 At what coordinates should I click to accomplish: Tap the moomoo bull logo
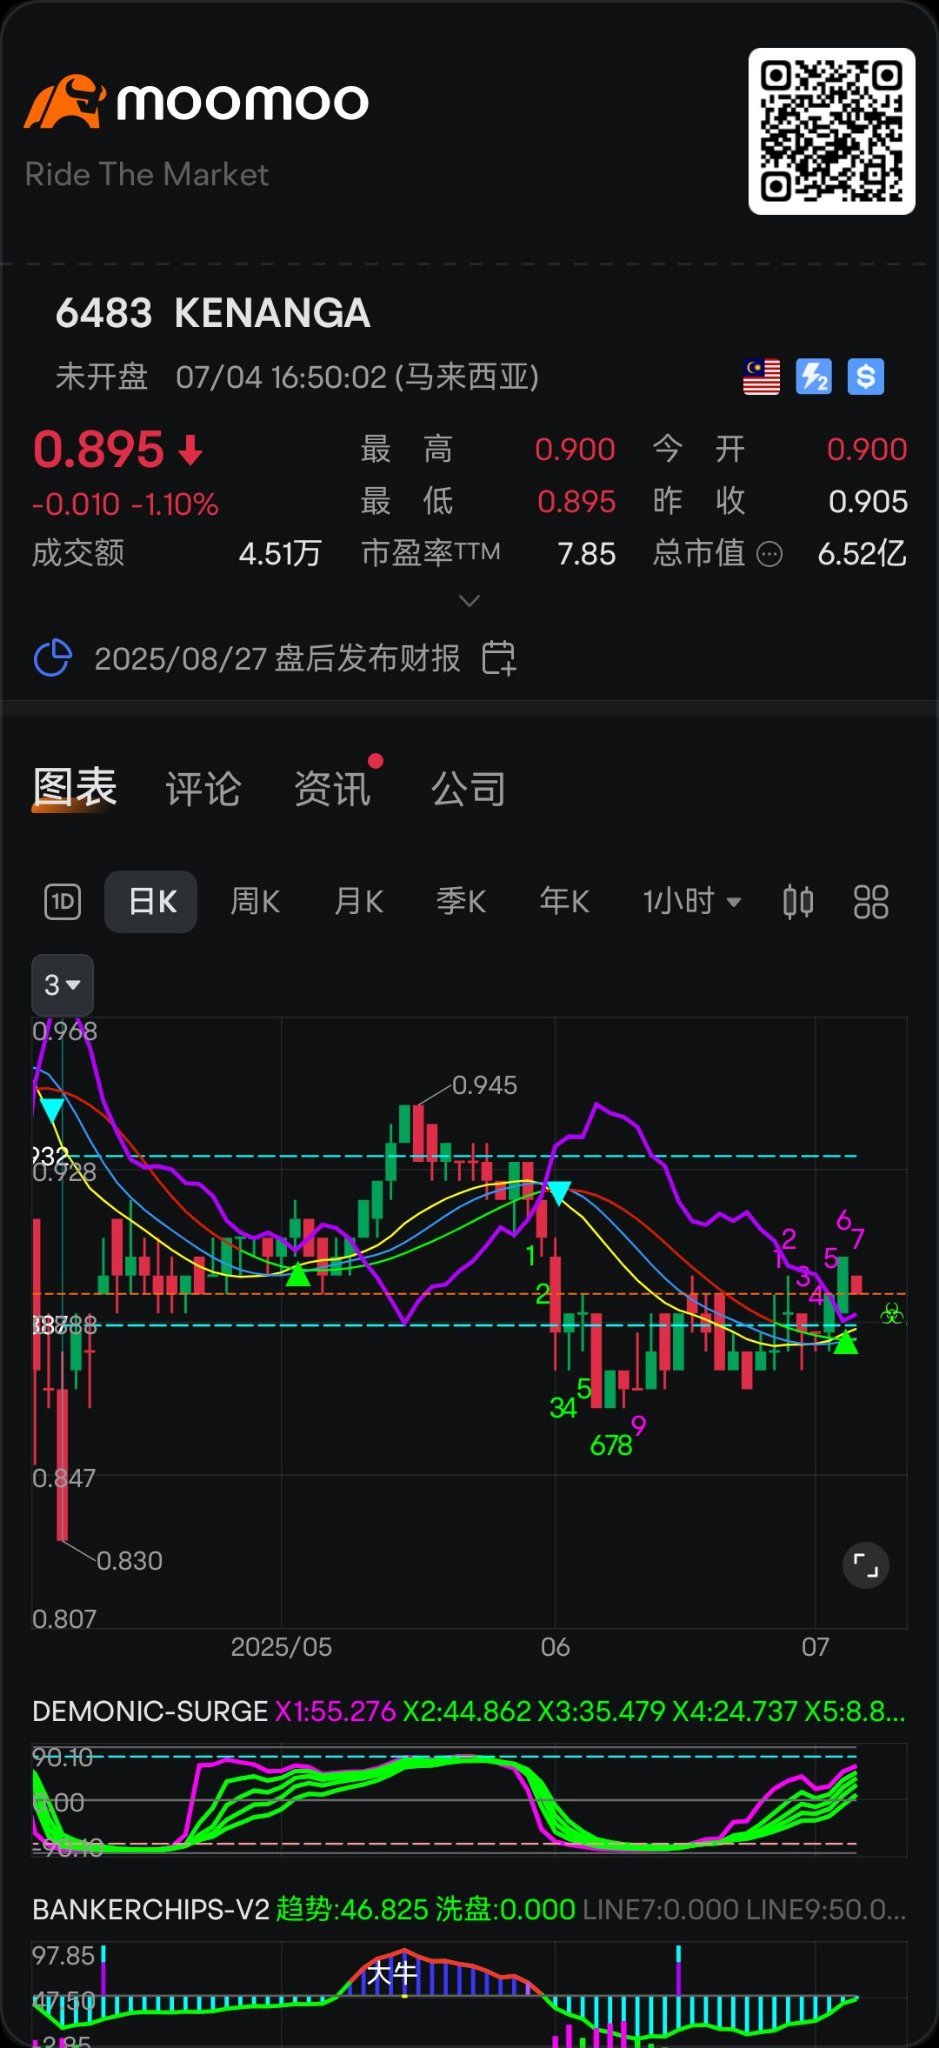65,102
